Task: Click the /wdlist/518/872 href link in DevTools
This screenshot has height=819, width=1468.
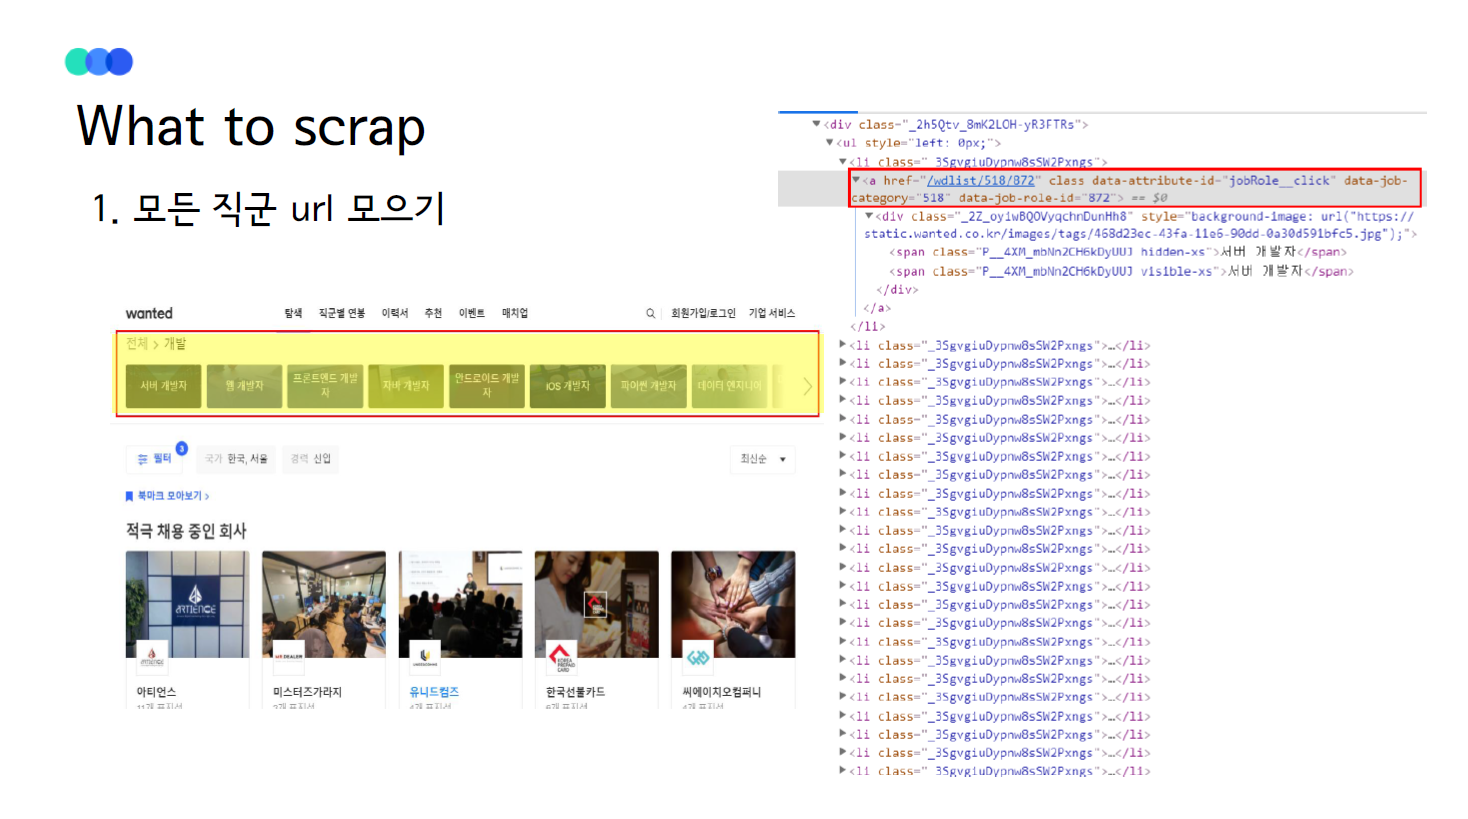Action: click(980, 181)
